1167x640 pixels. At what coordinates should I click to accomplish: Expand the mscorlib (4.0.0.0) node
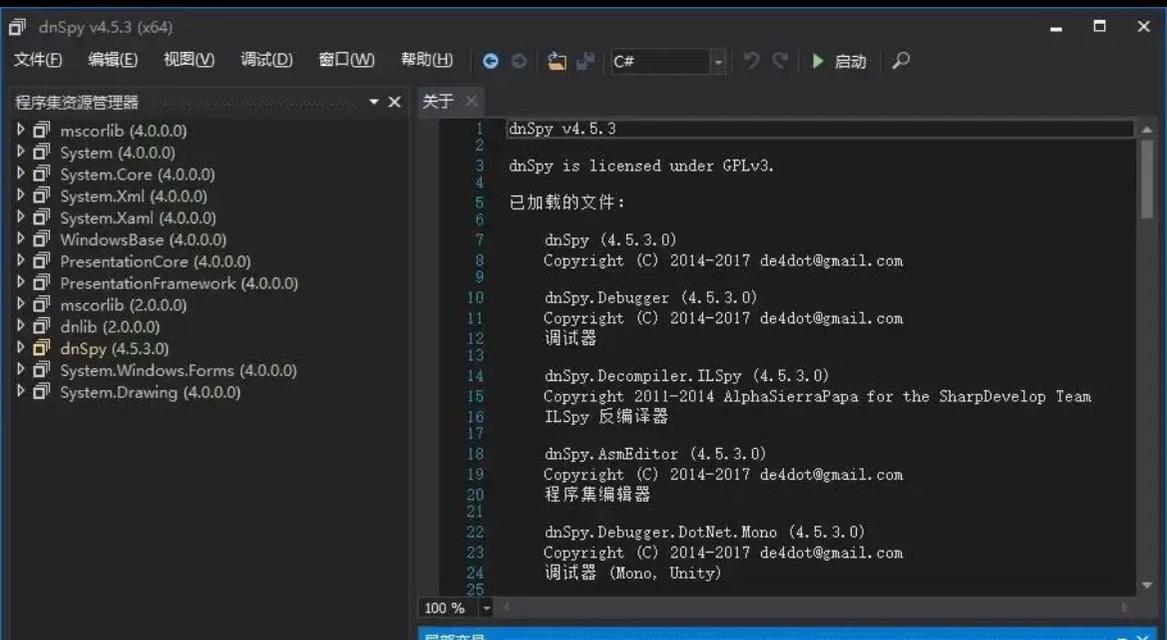tap(21, 129)
